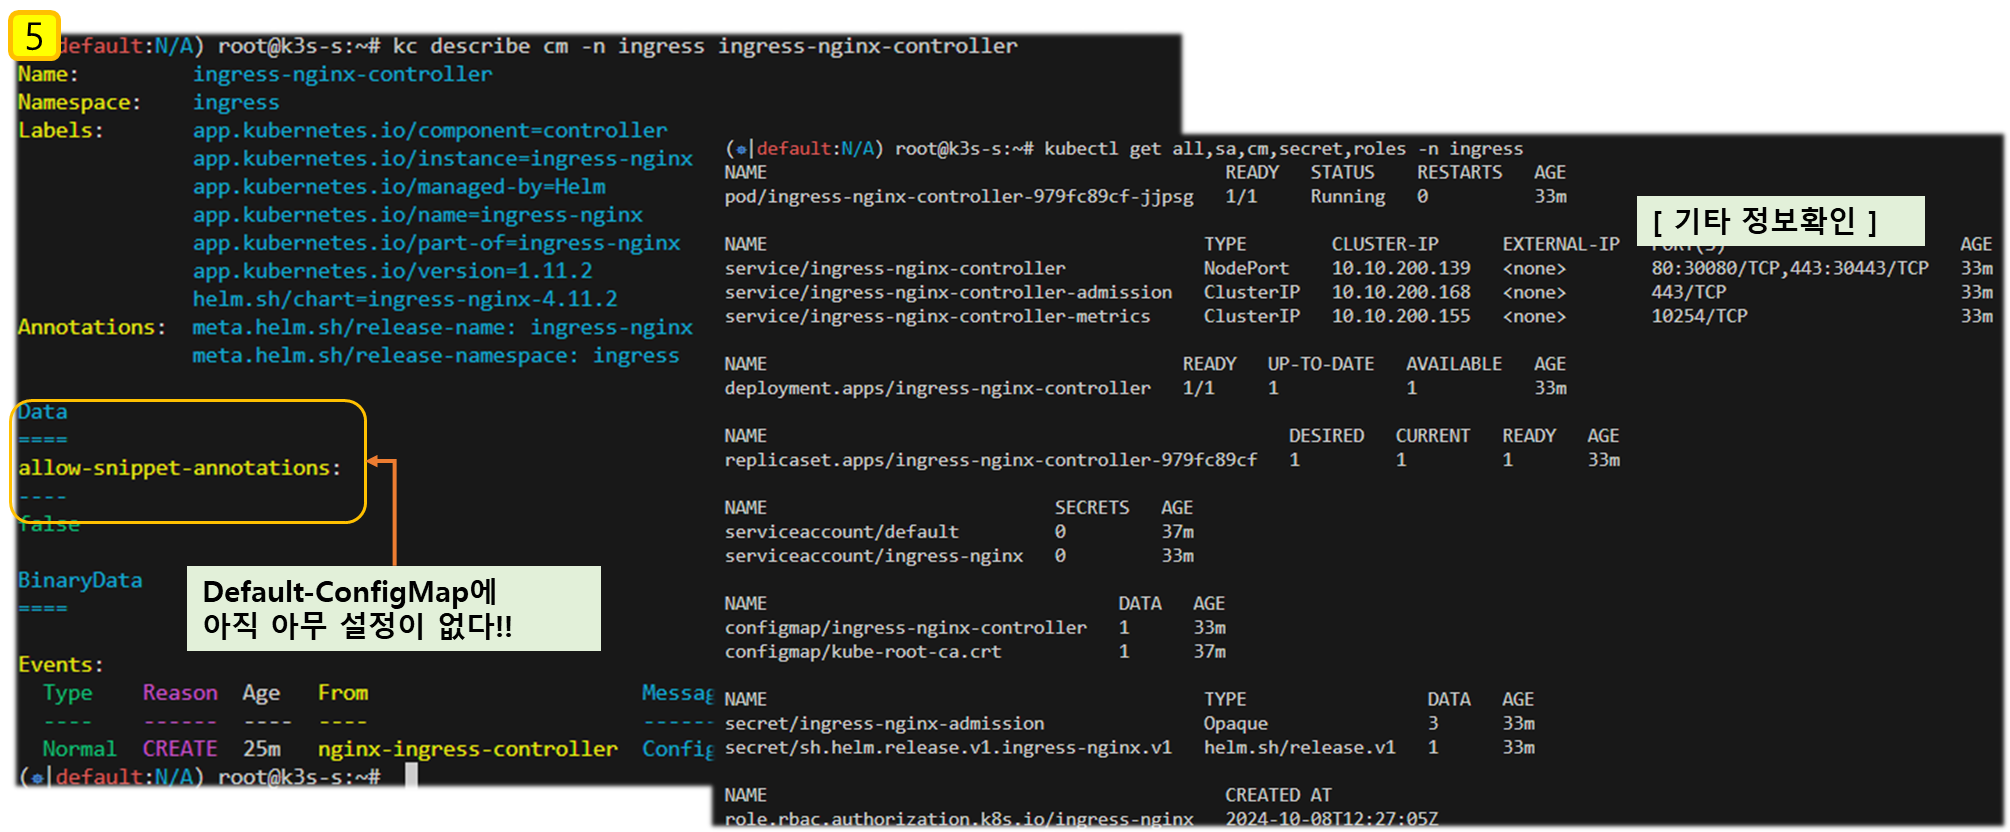
Task: Click annotation 'meta.helm.sh/release-namespace: ingress'
Action: pyautogui.click(x=436, y=355)
